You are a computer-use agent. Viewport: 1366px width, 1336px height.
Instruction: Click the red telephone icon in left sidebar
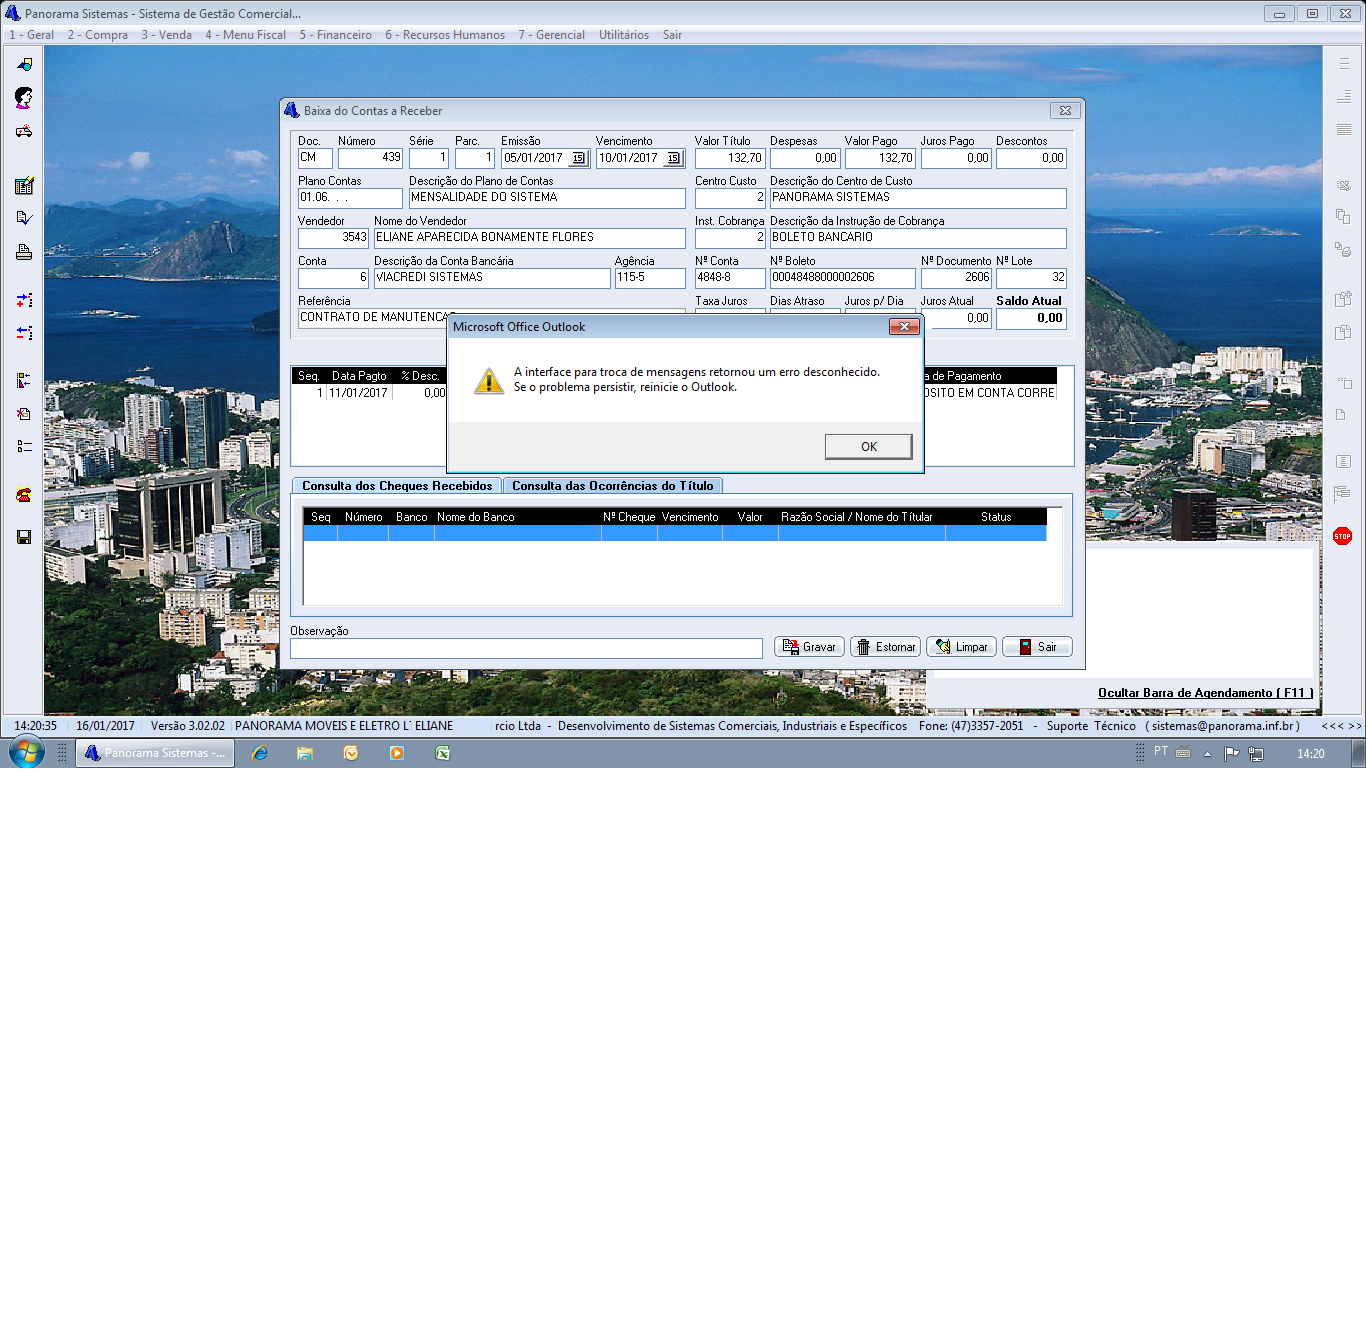24,495
